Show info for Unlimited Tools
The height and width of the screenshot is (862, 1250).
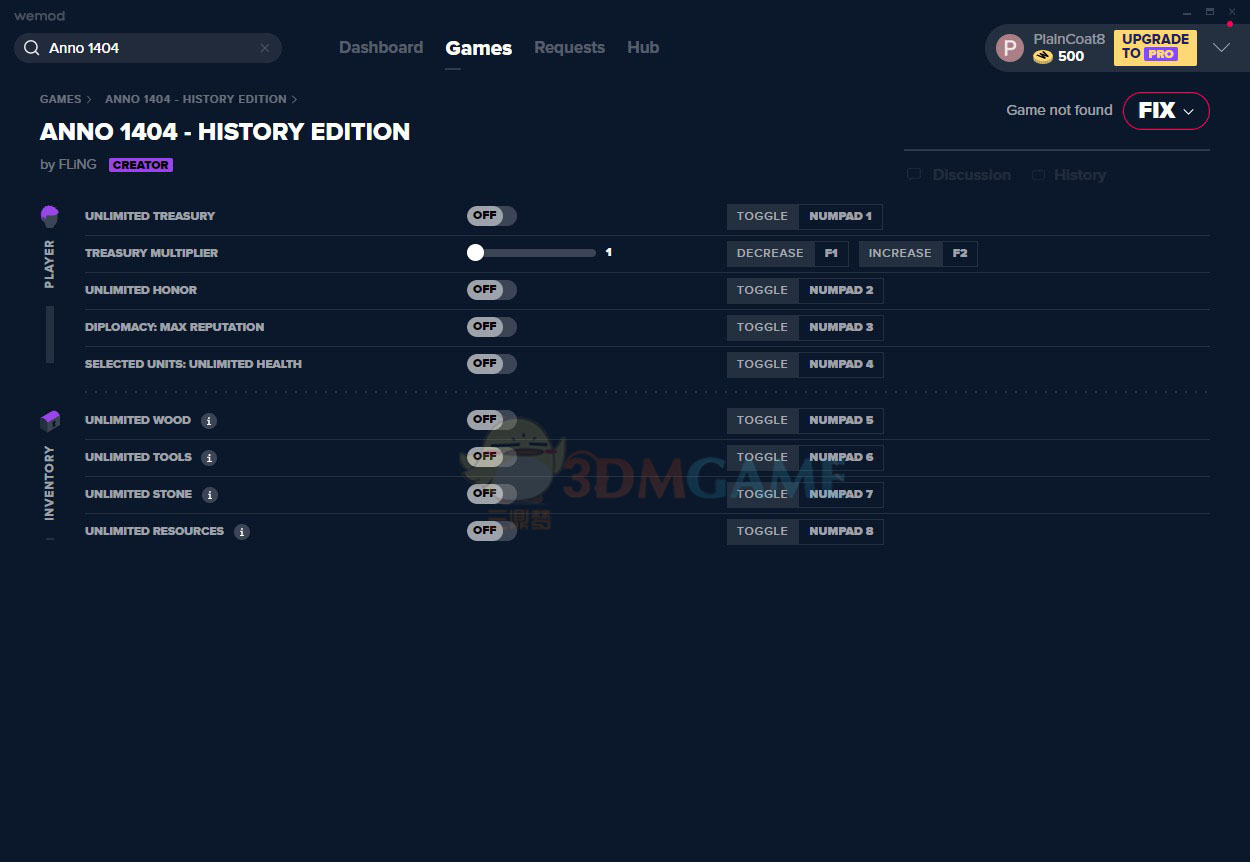[x=209, y=458]
